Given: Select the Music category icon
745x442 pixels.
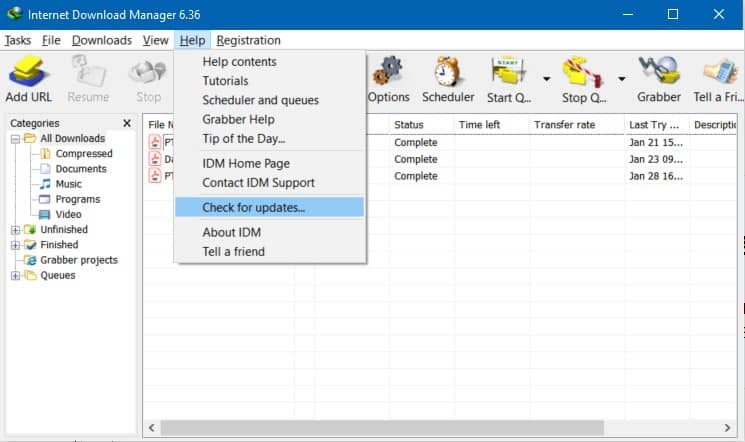Looking at the screenshot, I should point(45,184).
